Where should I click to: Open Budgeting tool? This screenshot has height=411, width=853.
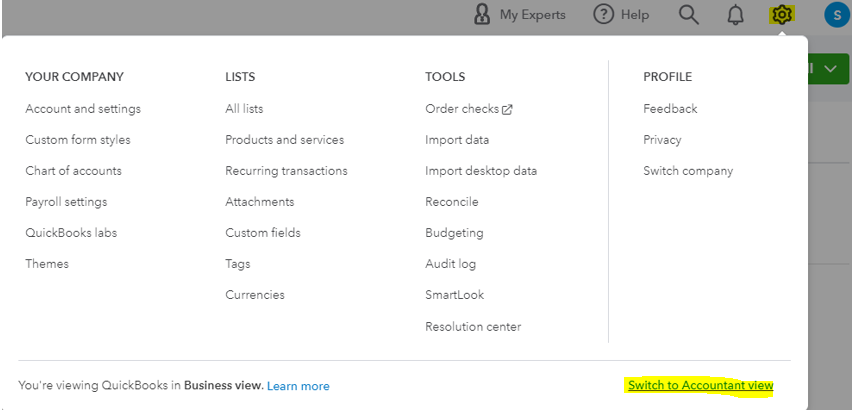454,233
